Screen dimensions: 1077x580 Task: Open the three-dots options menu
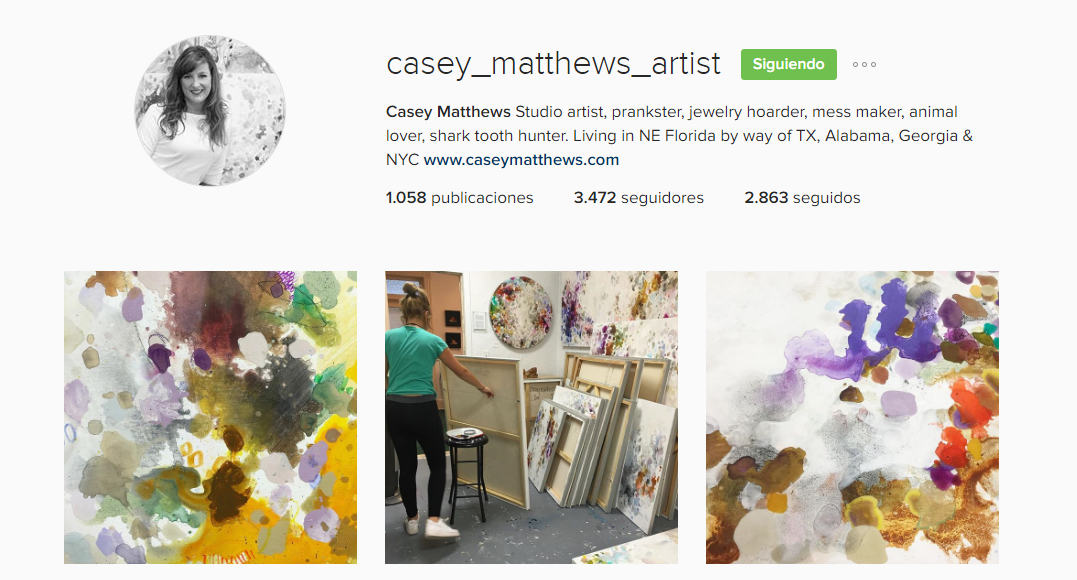pos(864,65)
